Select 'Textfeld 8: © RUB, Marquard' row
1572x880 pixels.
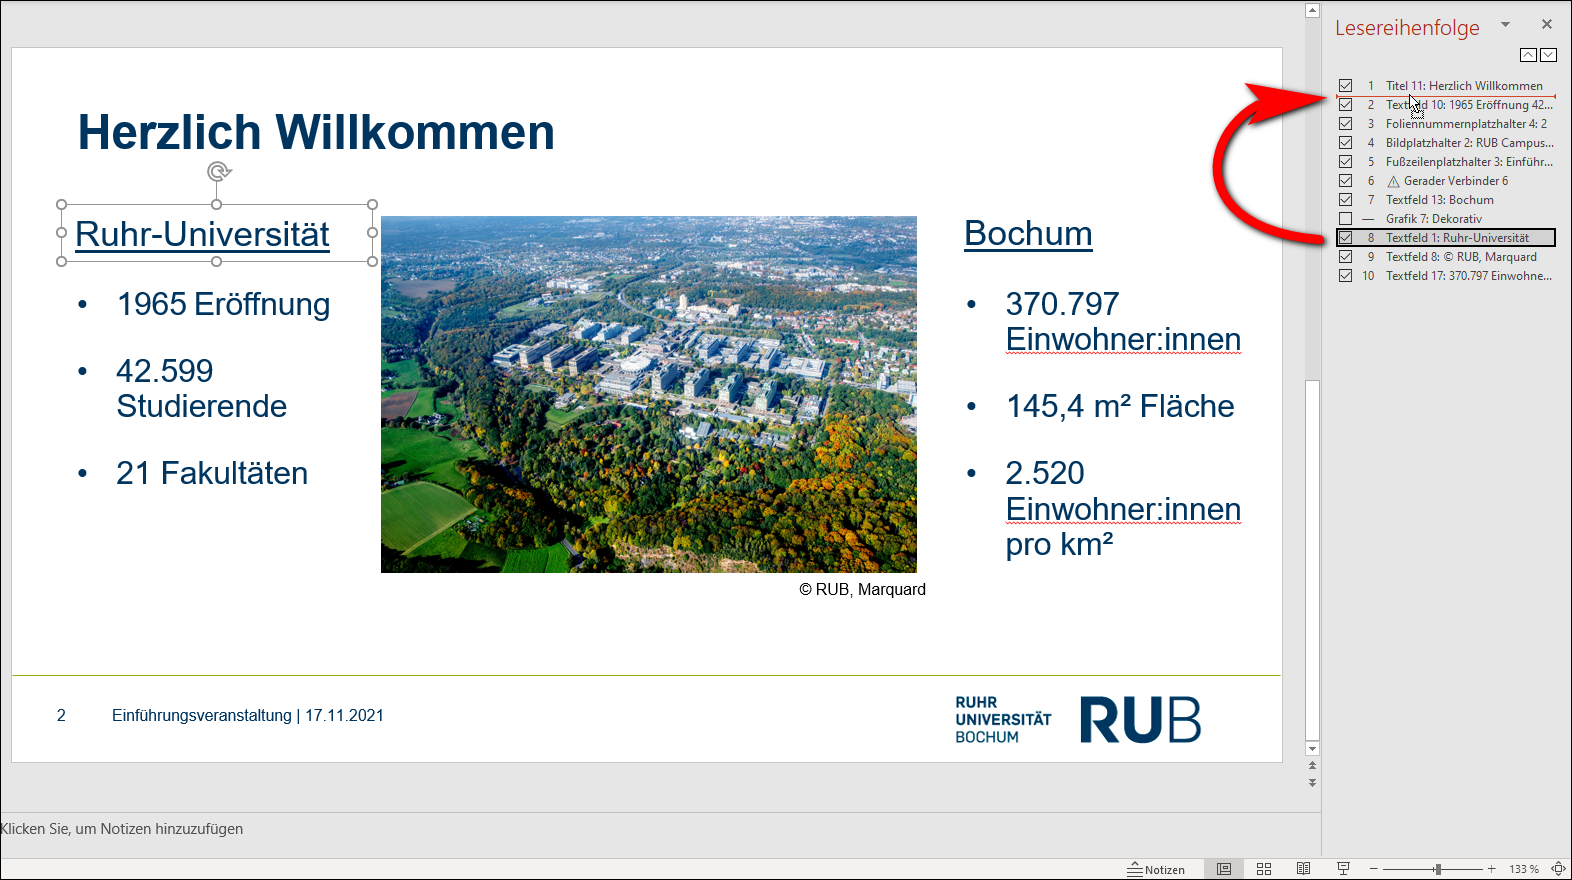point(1446,257)
